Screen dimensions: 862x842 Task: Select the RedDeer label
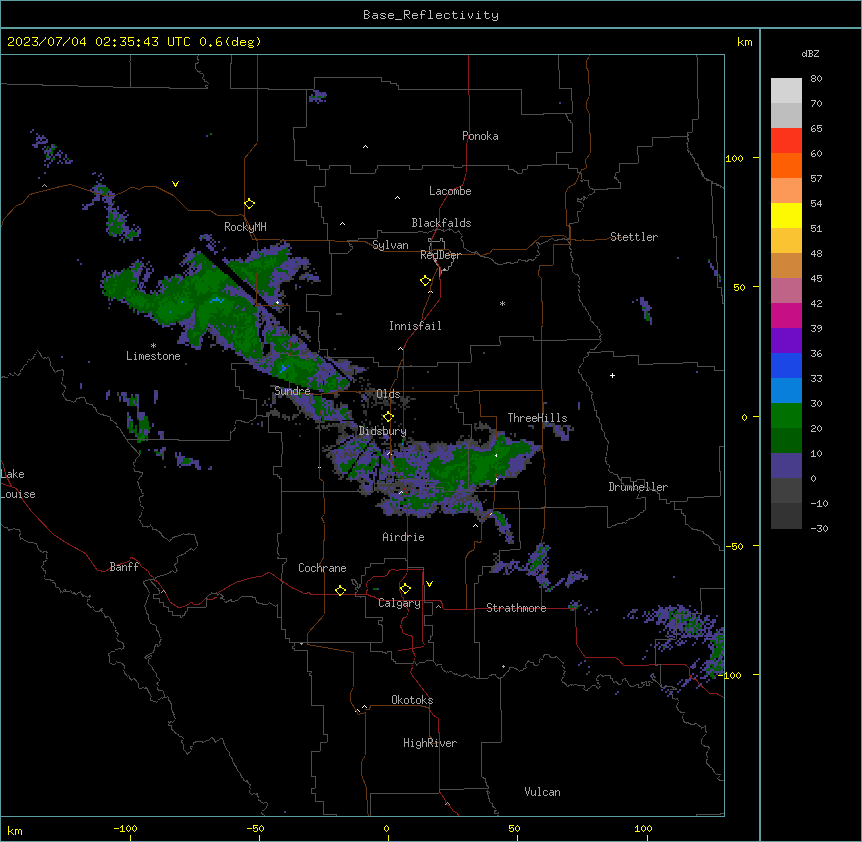tap(440, 255)
